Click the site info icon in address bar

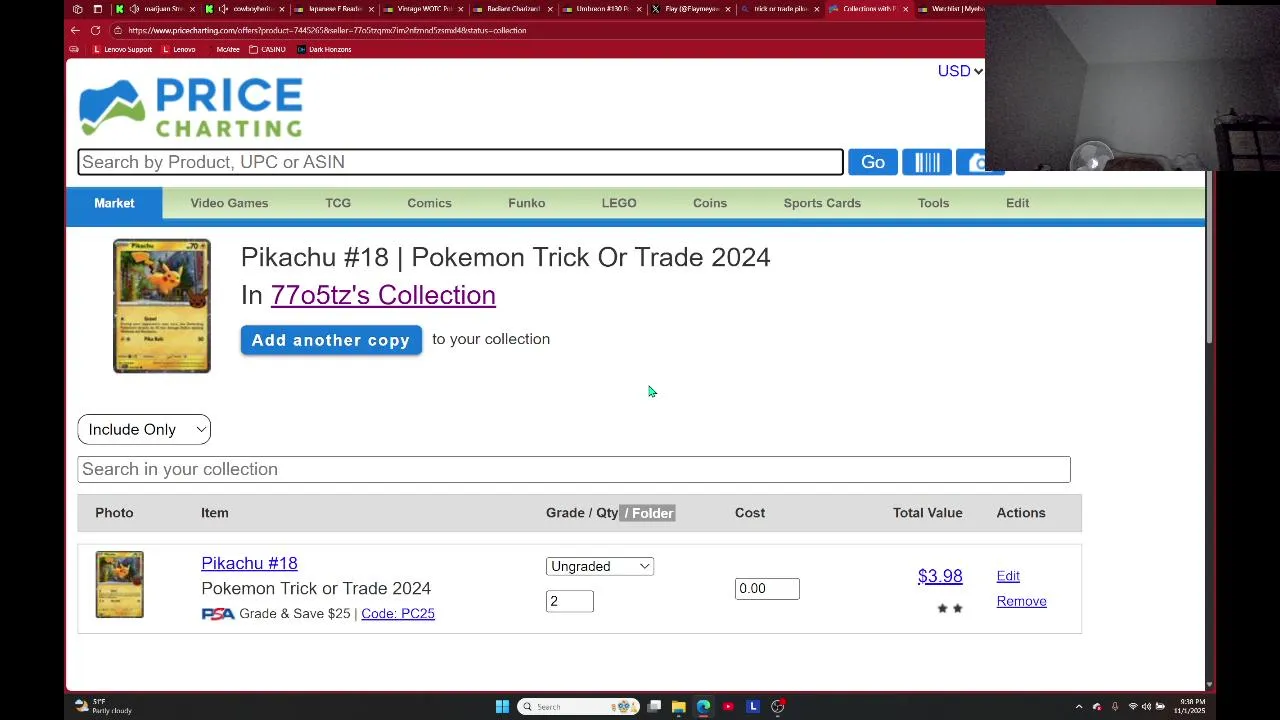click(x=117, y=30)
